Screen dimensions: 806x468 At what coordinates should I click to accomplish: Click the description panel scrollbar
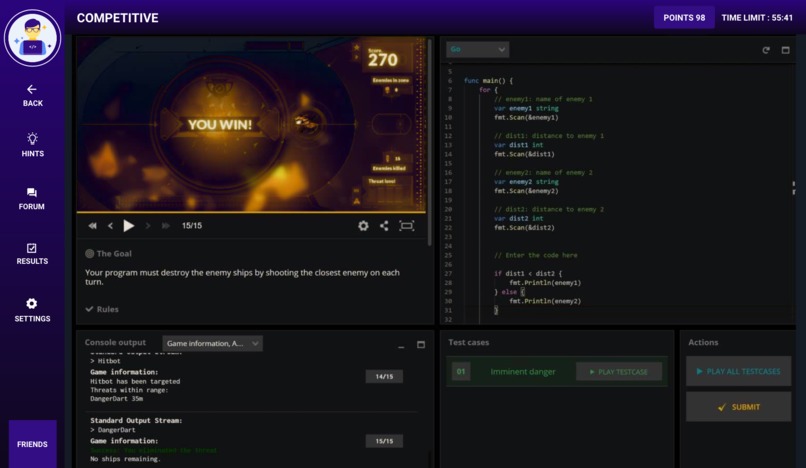coord(430,141)
